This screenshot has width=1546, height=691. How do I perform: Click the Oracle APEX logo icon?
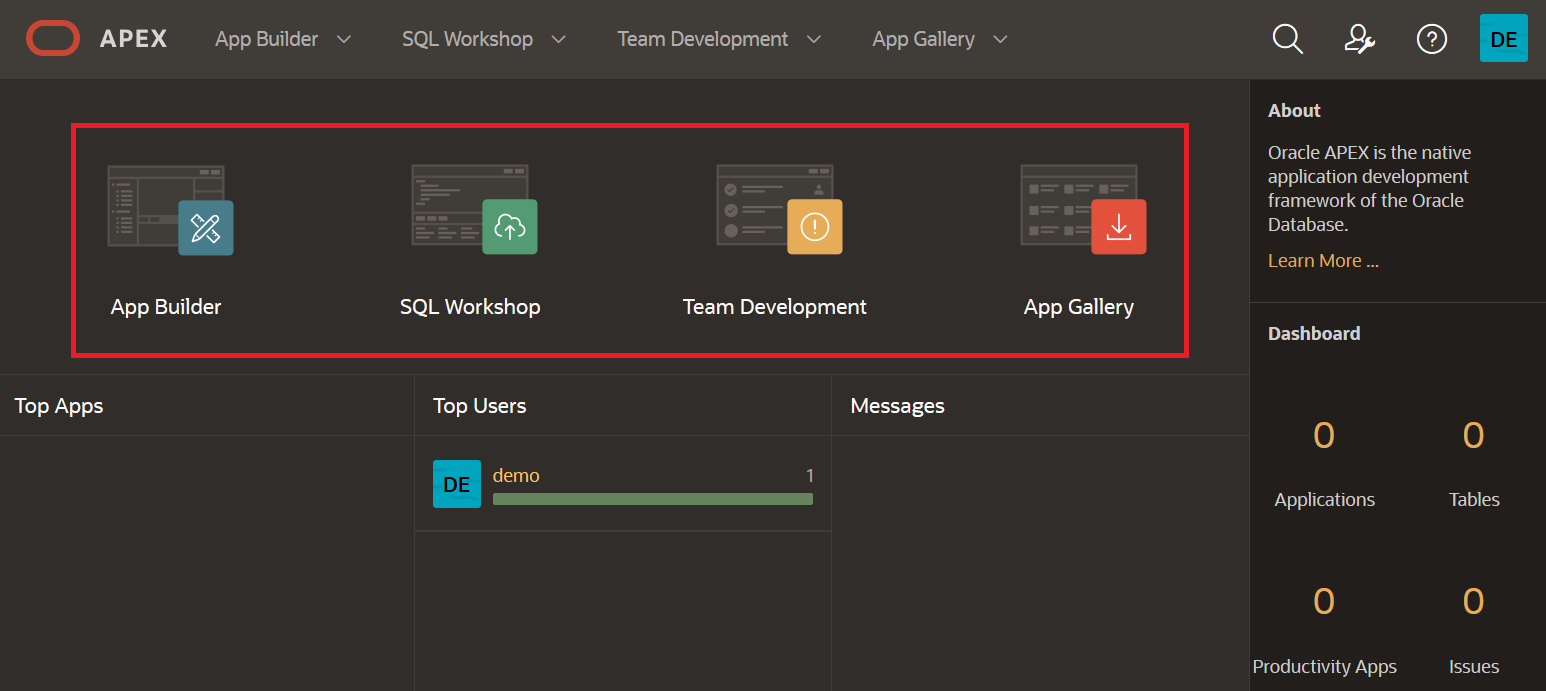(x=53, y=39)
